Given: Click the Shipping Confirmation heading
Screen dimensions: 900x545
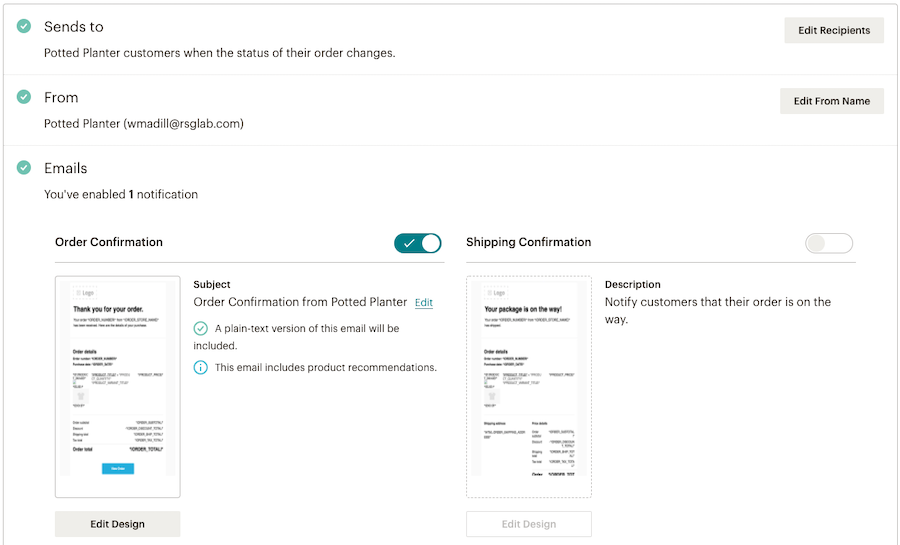Looking at the screenshot, I should 528,242.
